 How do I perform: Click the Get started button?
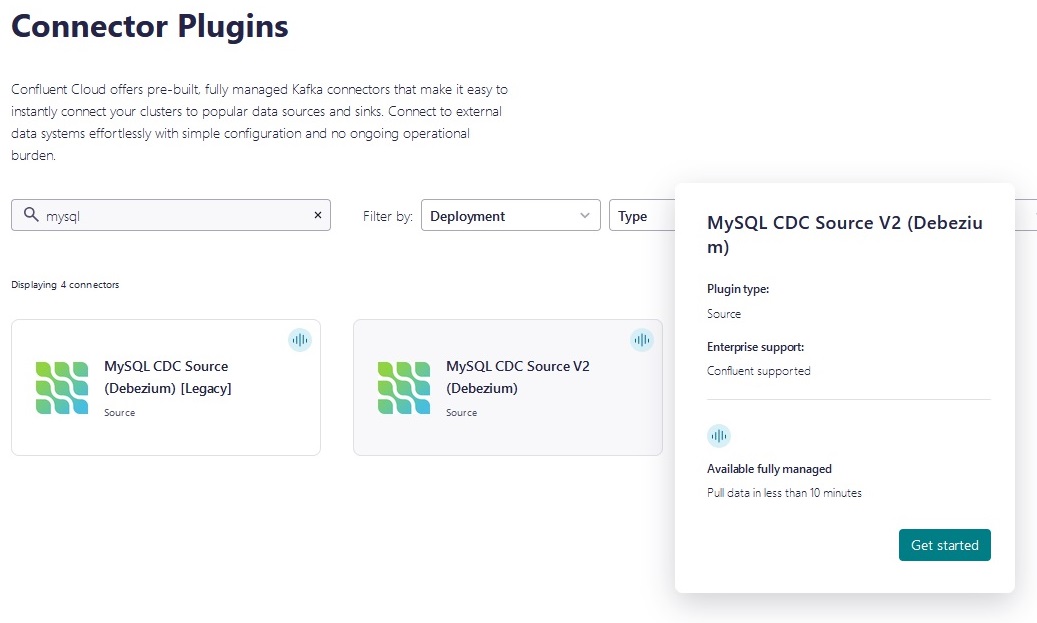click(944, 545)
